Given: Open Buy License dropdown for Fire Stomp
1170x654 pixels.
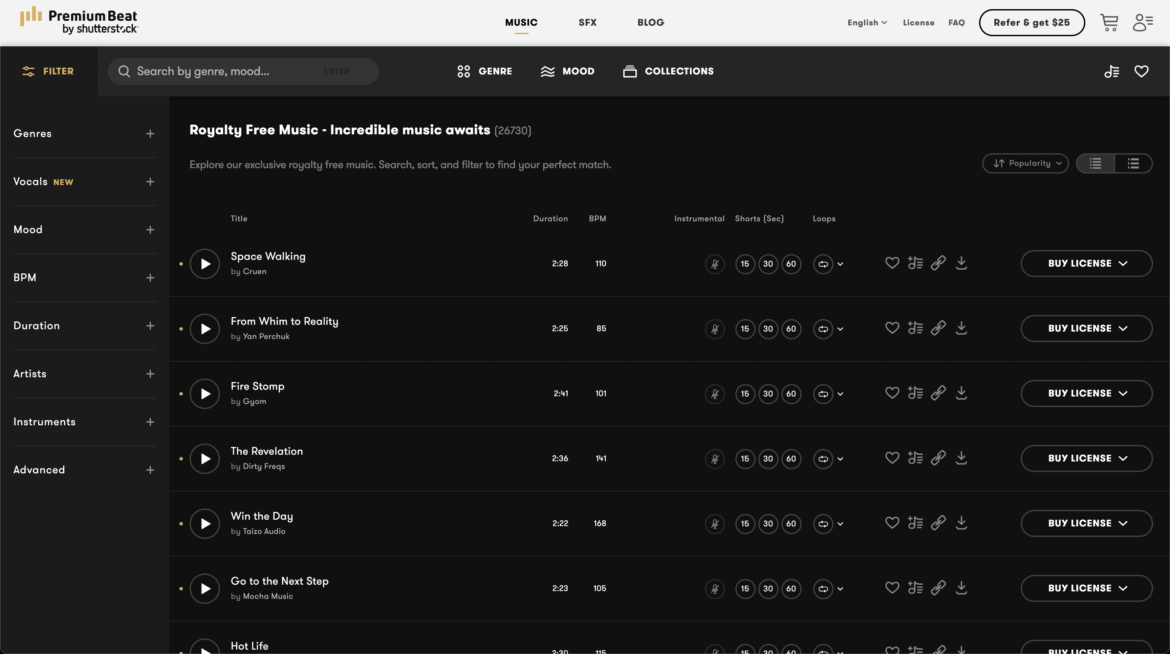Looking at the screenshot, I should point(1086,393).
